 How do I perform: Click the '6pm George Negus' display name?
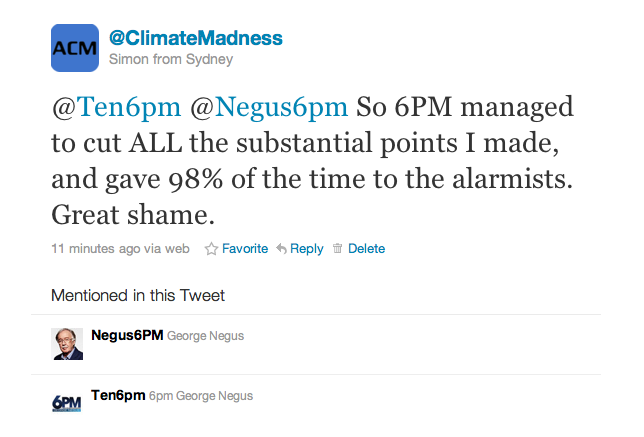[201, 396]
